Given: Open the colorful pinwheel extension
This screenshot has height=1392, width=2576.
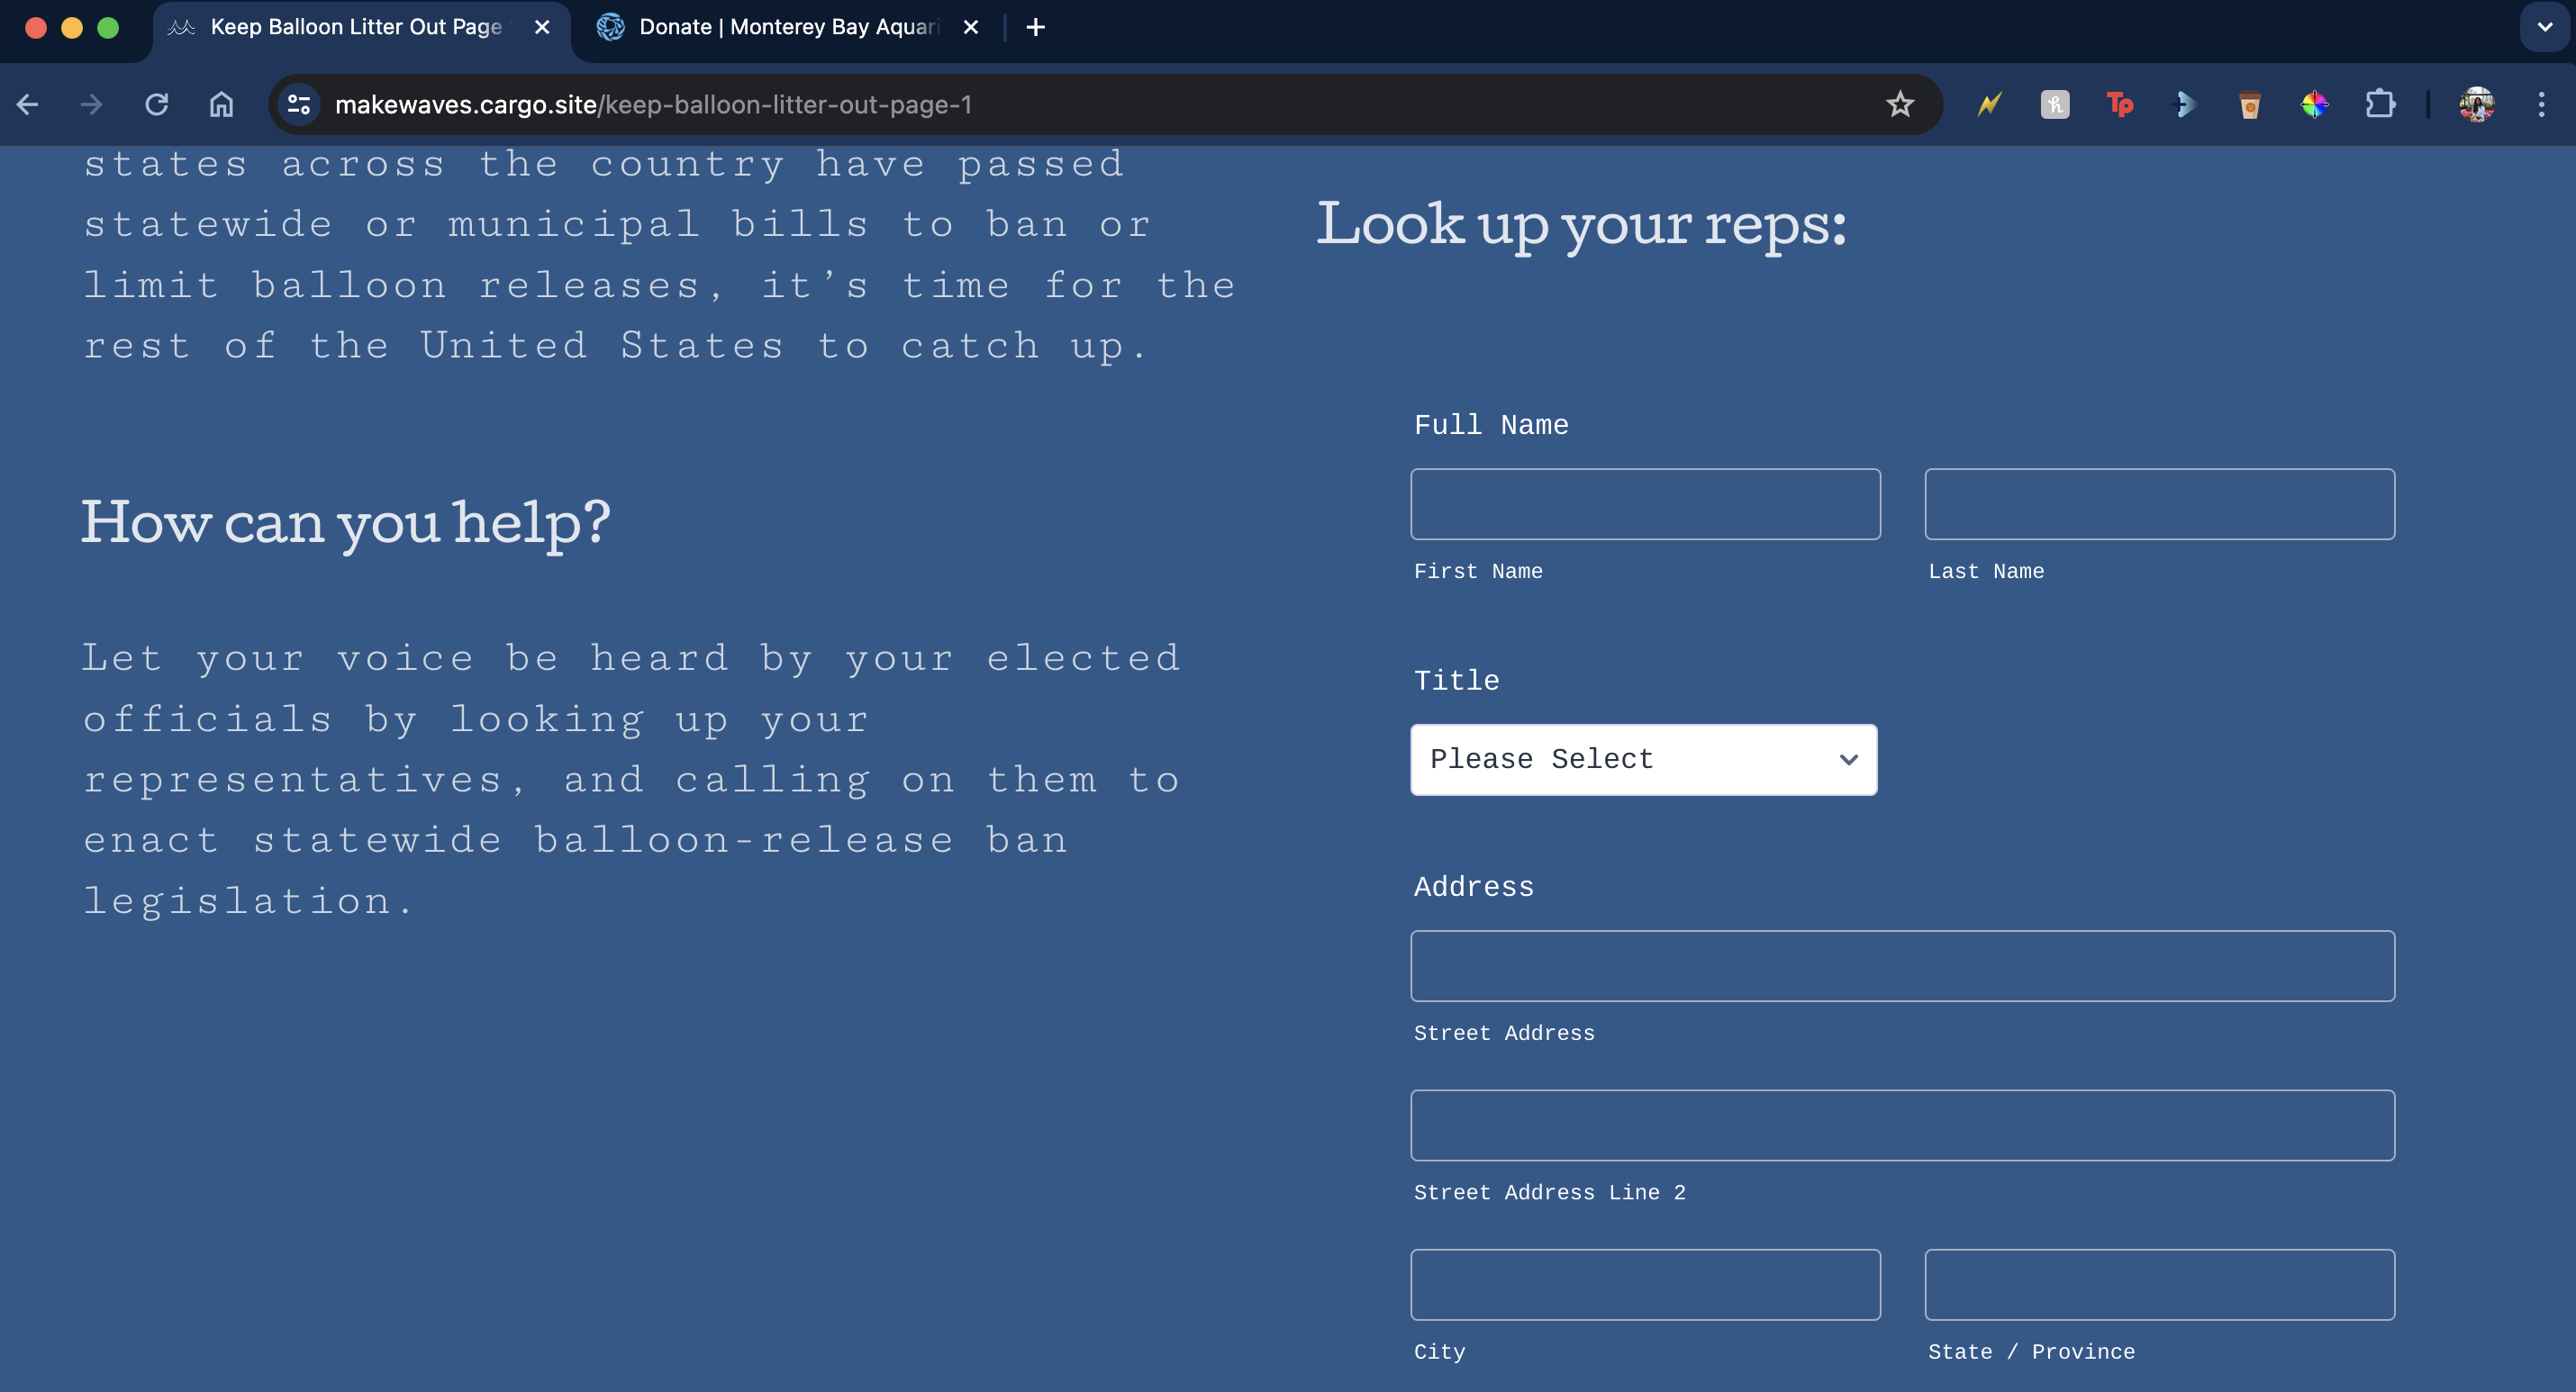Looking at the screenshot, I should pos(2315,104).
